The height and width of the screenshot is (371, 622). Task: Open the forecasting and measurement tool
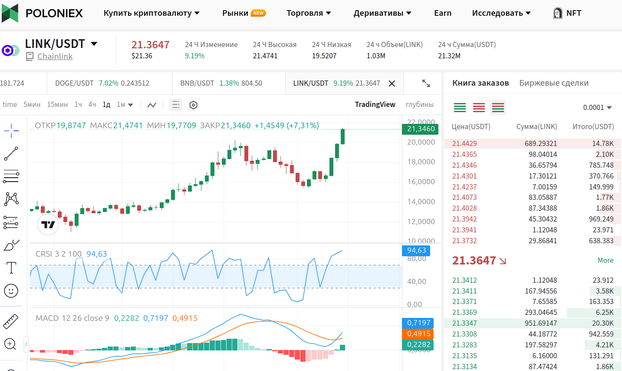coord(11,222)
